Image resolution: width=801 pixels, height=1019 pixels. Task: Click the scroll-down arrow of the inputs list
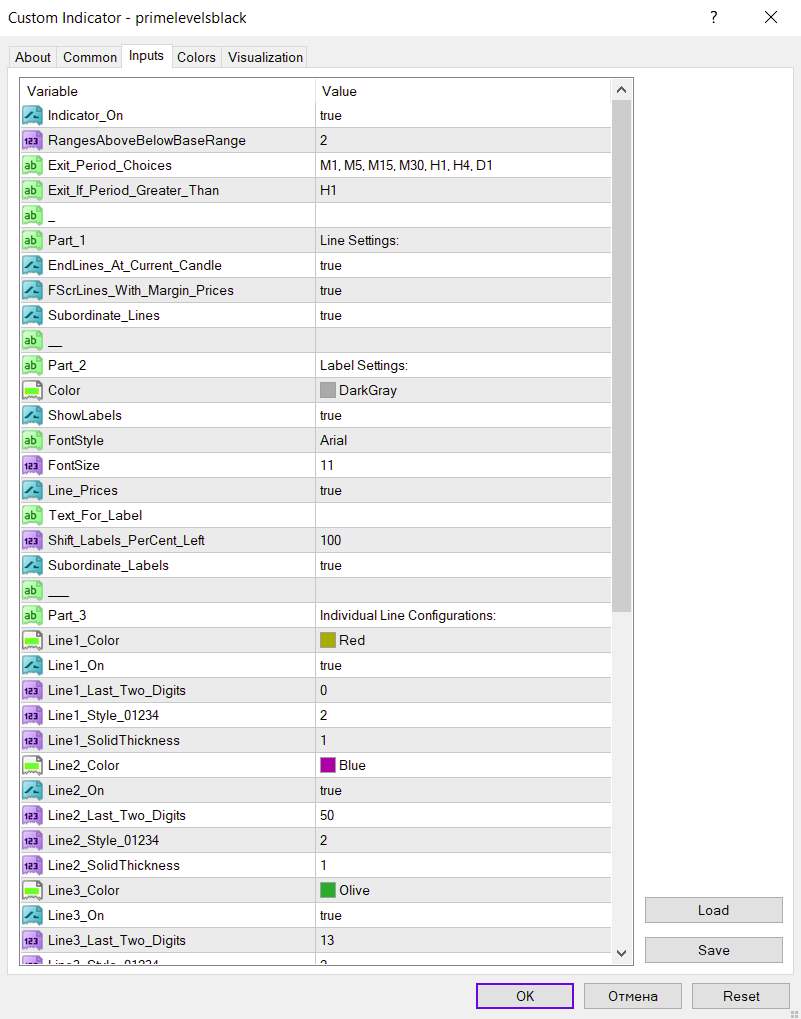pyautogui.click(x=622, y=953)
